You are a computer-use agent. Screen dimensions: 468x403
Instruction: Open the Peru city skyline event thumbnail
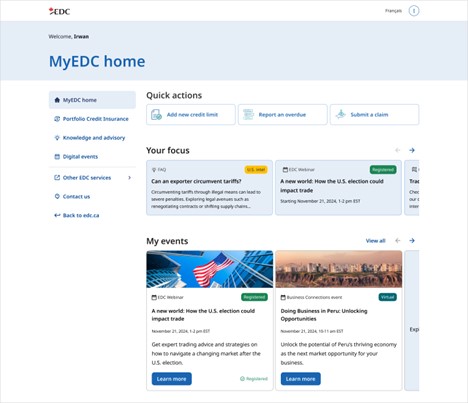pyautogui.click(x=339, y=269)
